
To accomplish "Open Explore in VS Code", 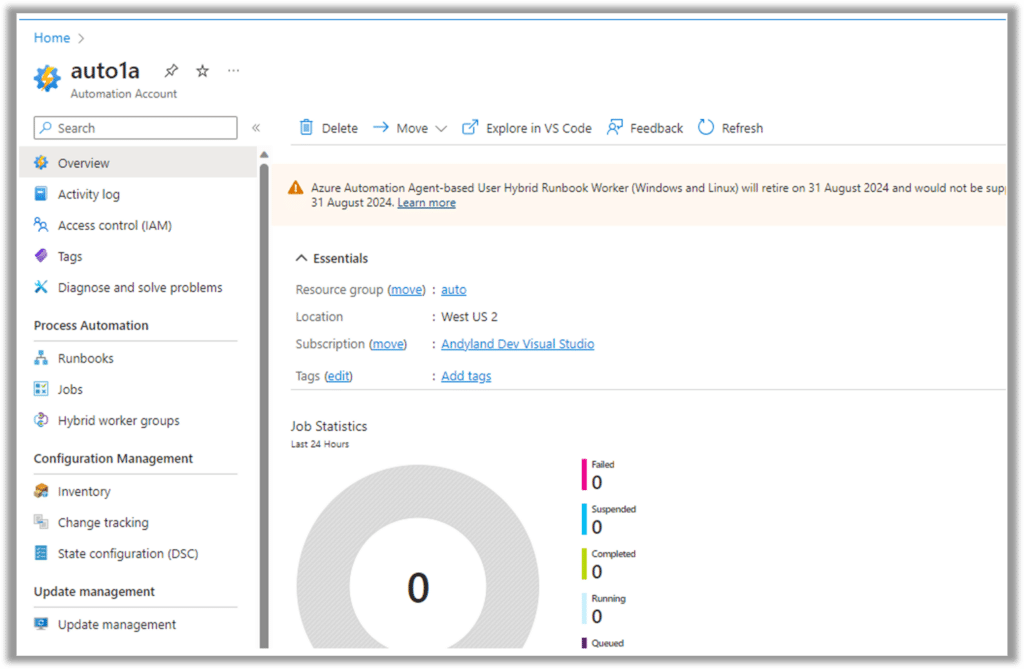I will [x=527, y=127].
